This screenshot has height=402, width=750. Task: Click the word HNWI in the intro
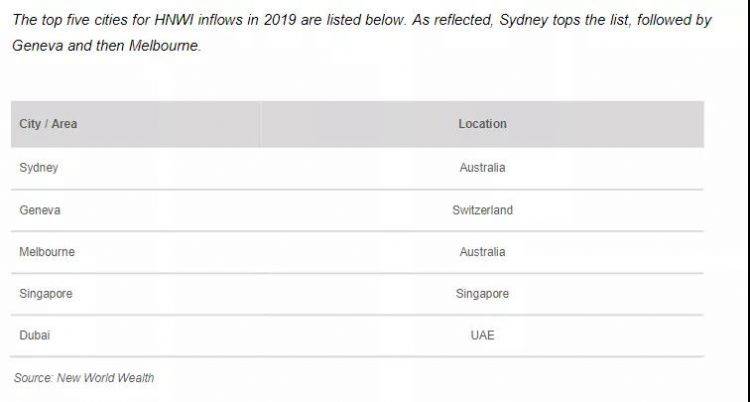click(x=174, y=20)
